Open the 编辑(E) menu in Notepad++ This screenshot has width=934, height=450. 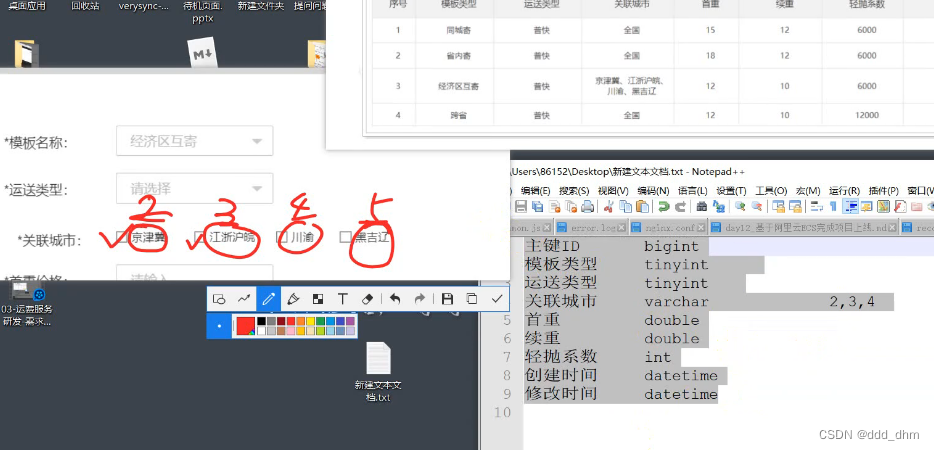pyautogui.click(x=536, y=191)
